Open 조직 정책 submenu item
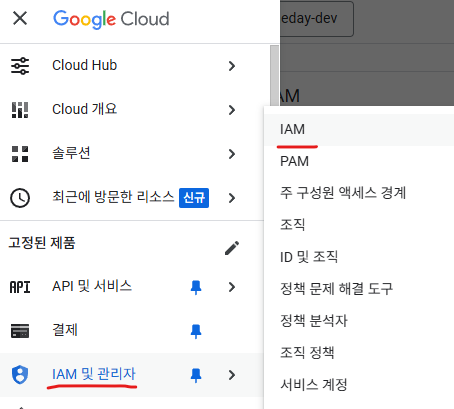 point(359,353)
